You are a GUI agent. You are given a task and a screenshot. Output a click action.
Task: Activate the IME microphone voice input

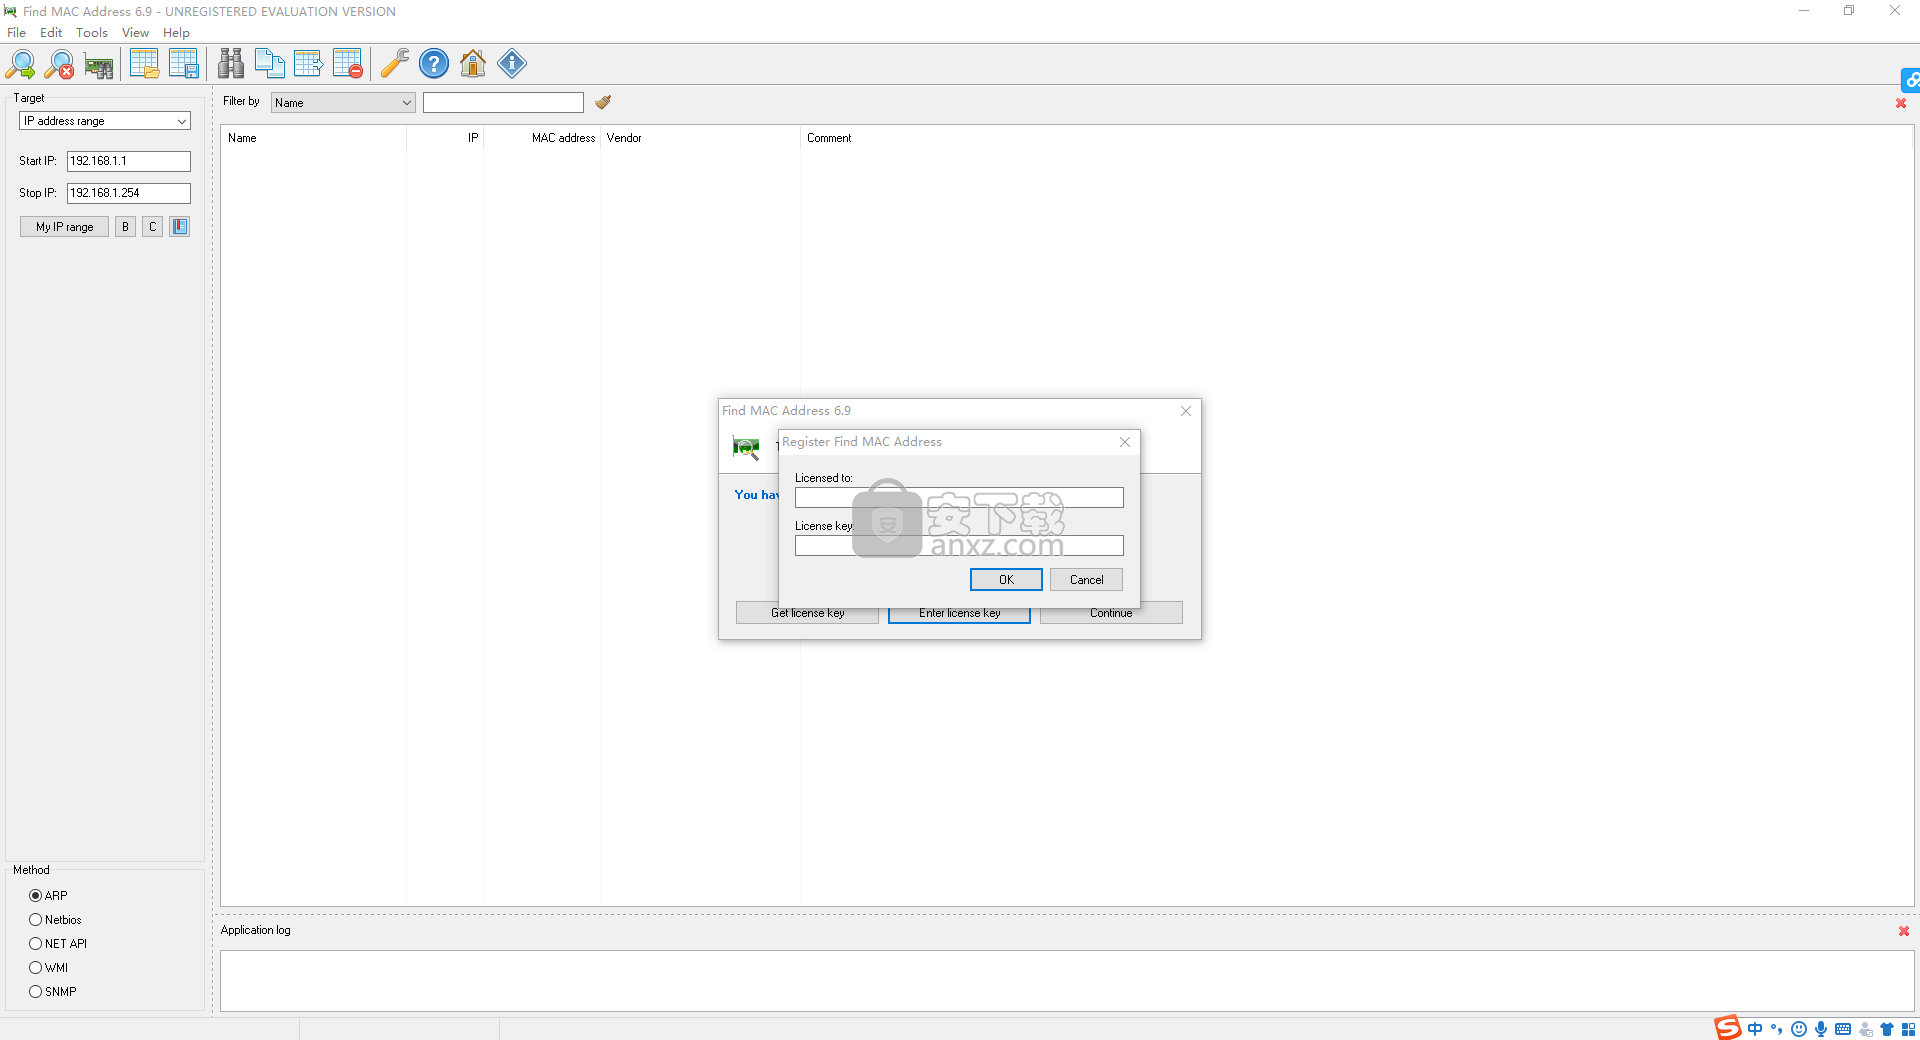pyautogui.click(x=1821, y=1029)
